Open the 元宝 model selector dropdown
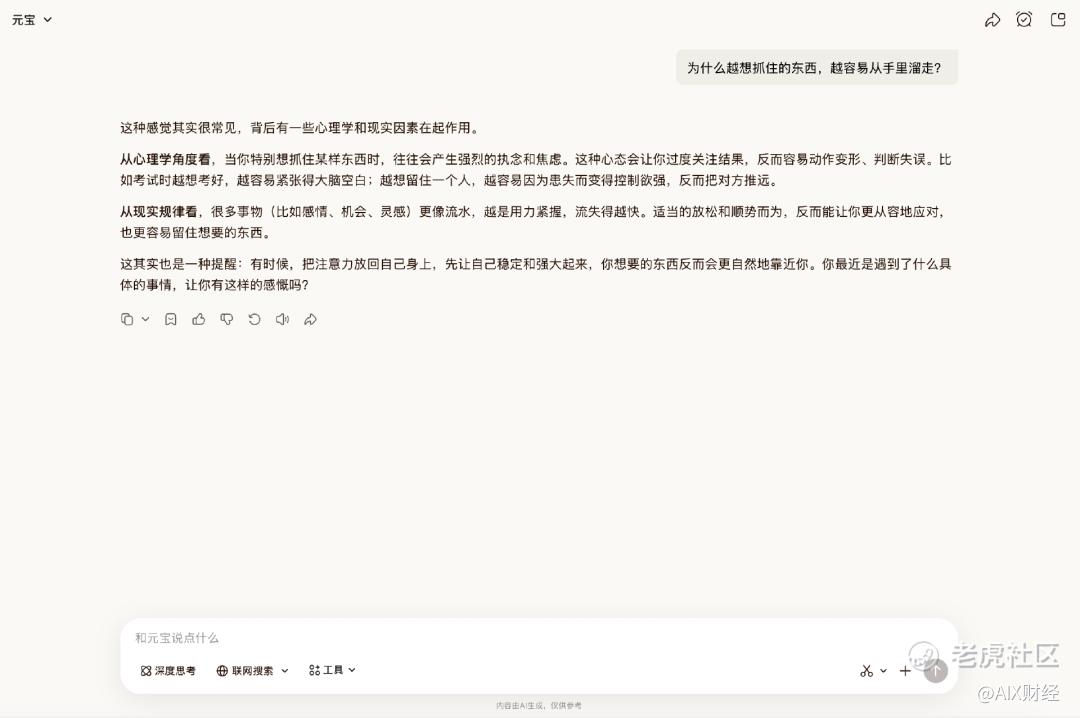The image size is (1080, 718). [x=32, y=20]
